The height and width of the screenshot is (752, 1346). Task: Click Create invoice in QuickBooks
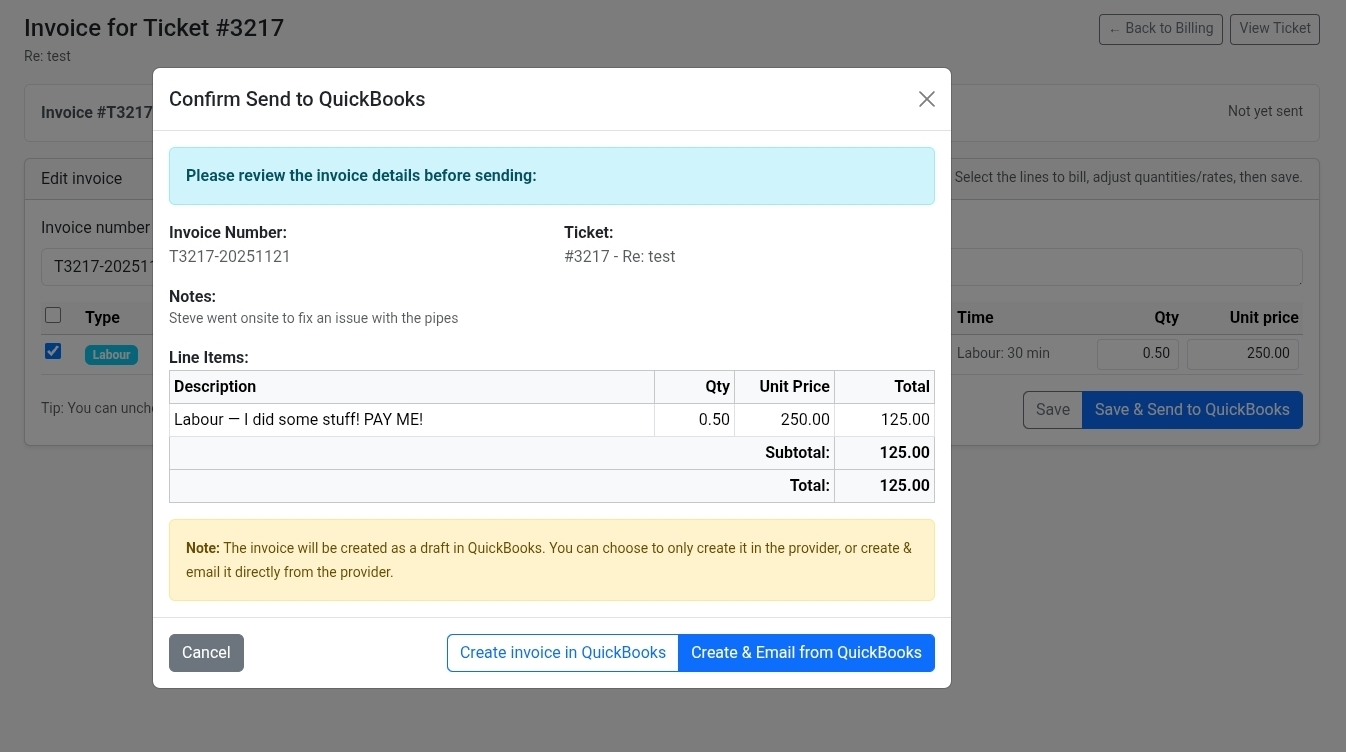tap(562, 652)
